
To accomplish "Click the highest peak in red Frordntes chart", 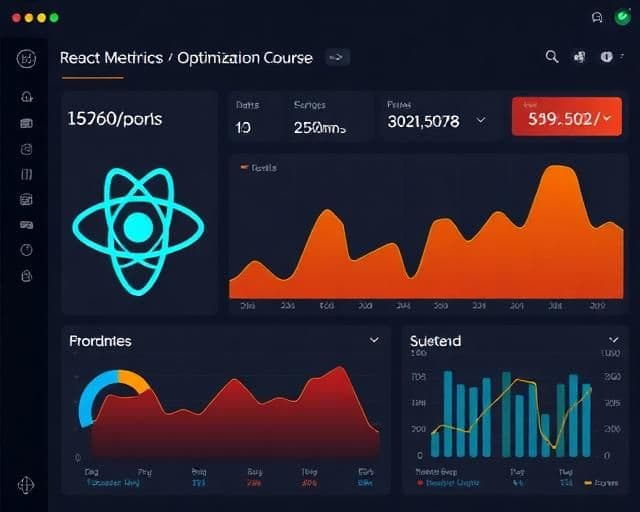I will click(340, 368).
